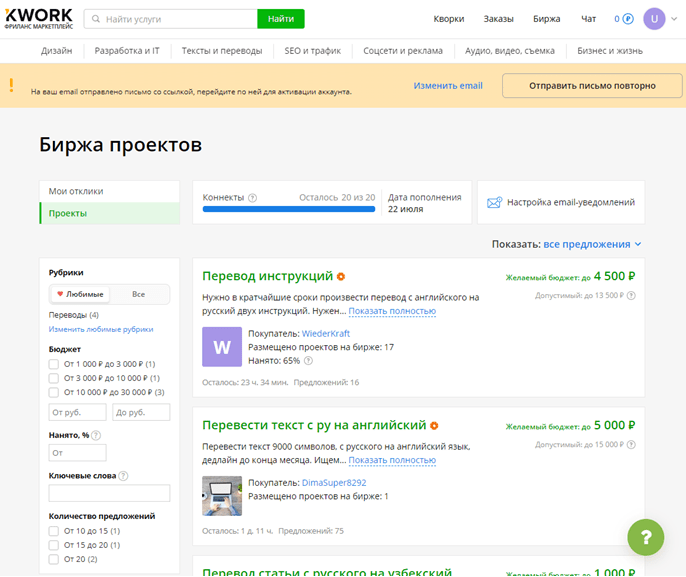686x577 pixels.
Task: Open help next to Коннекты
Action: point(252,198)
